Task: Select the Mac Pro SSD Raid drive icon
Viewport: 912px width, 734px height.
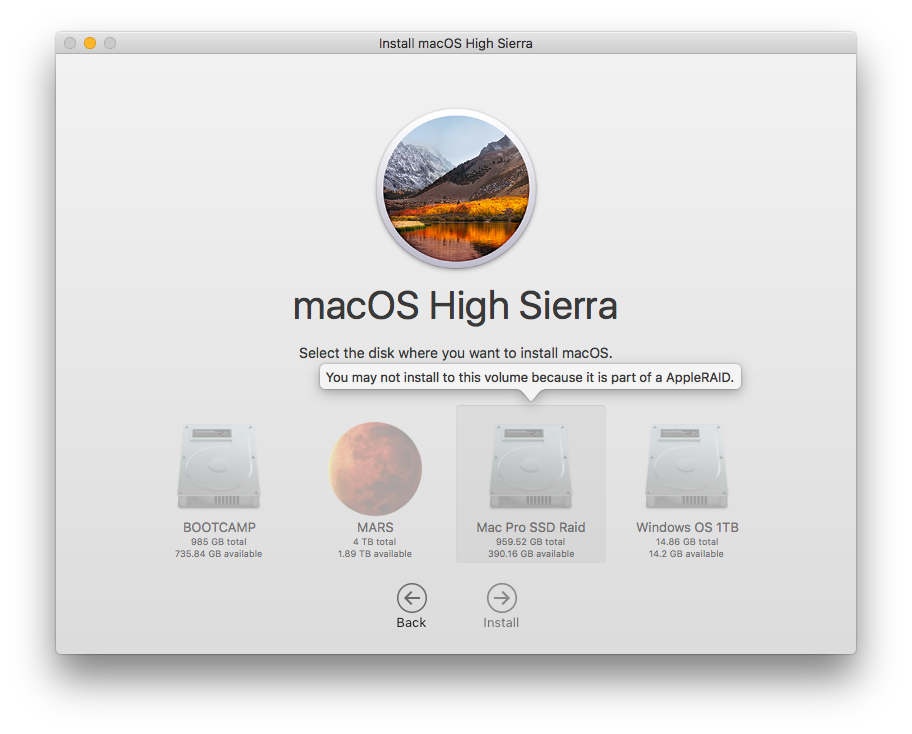Action: (x=531, y=467)
